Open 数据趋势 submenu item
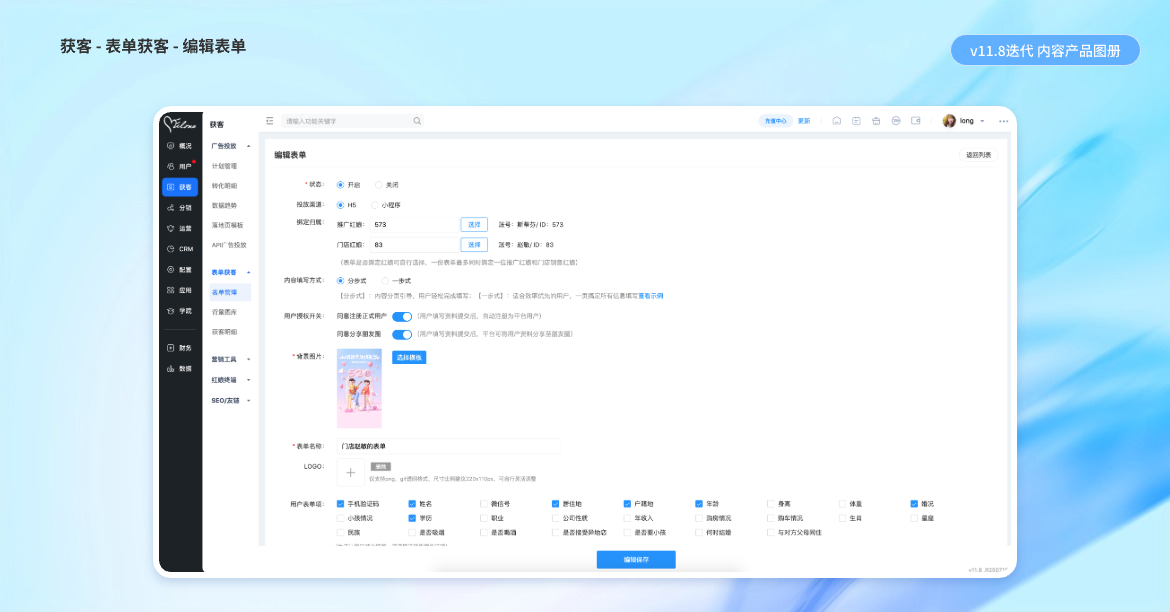Screen dimensions: 1170x612 tap(224, 205)
